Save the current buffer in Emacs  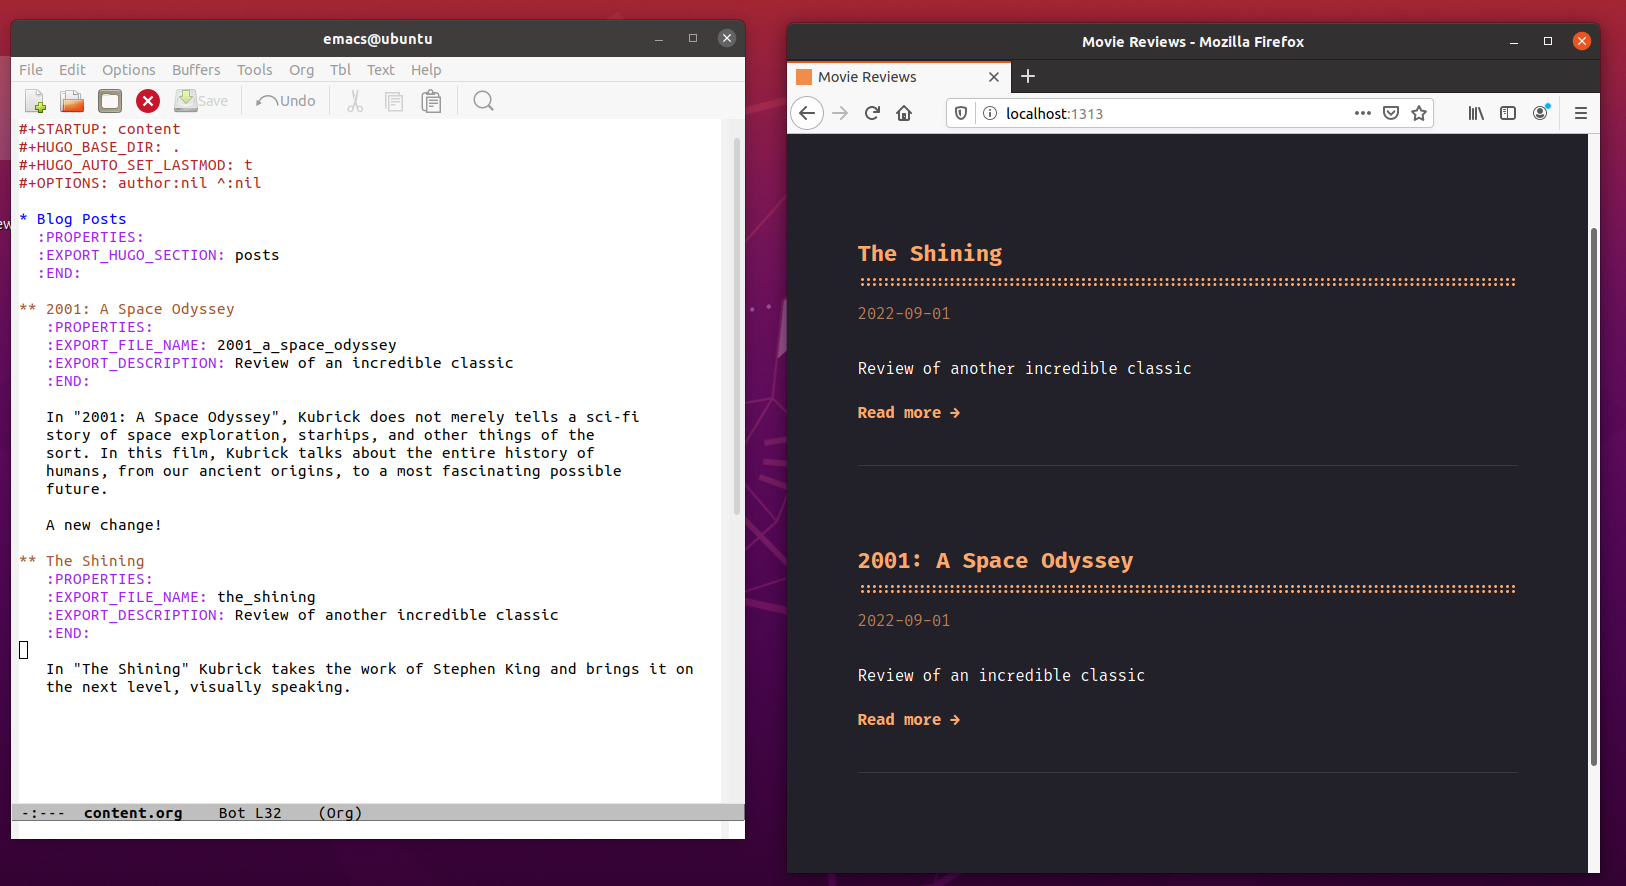(201, 101)
